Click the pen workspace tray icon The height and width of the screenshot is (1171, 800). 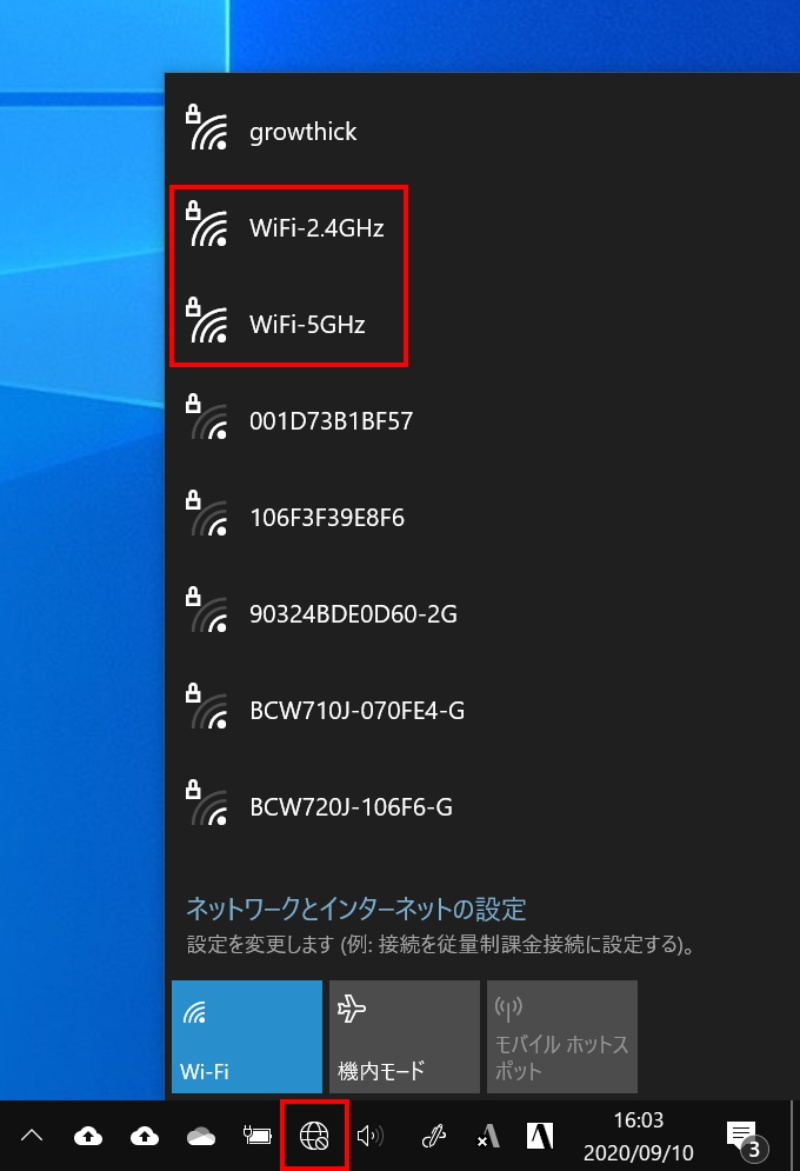tap(433, 1136)
